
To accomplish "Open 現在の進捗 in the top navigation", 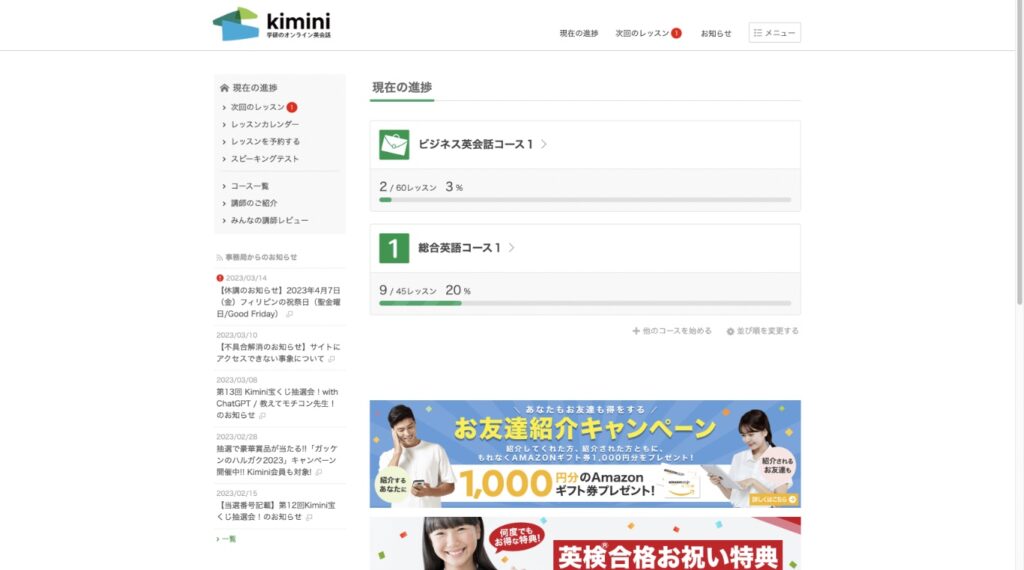I will coord(578,33).
